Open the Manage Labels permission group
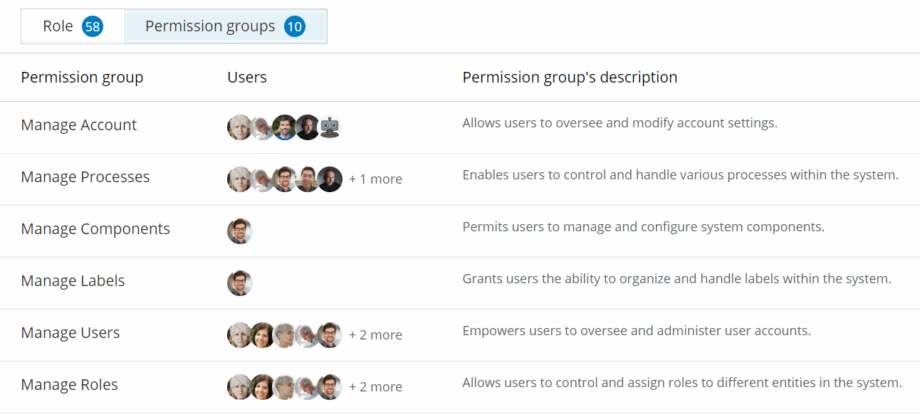 click(73, 282)
